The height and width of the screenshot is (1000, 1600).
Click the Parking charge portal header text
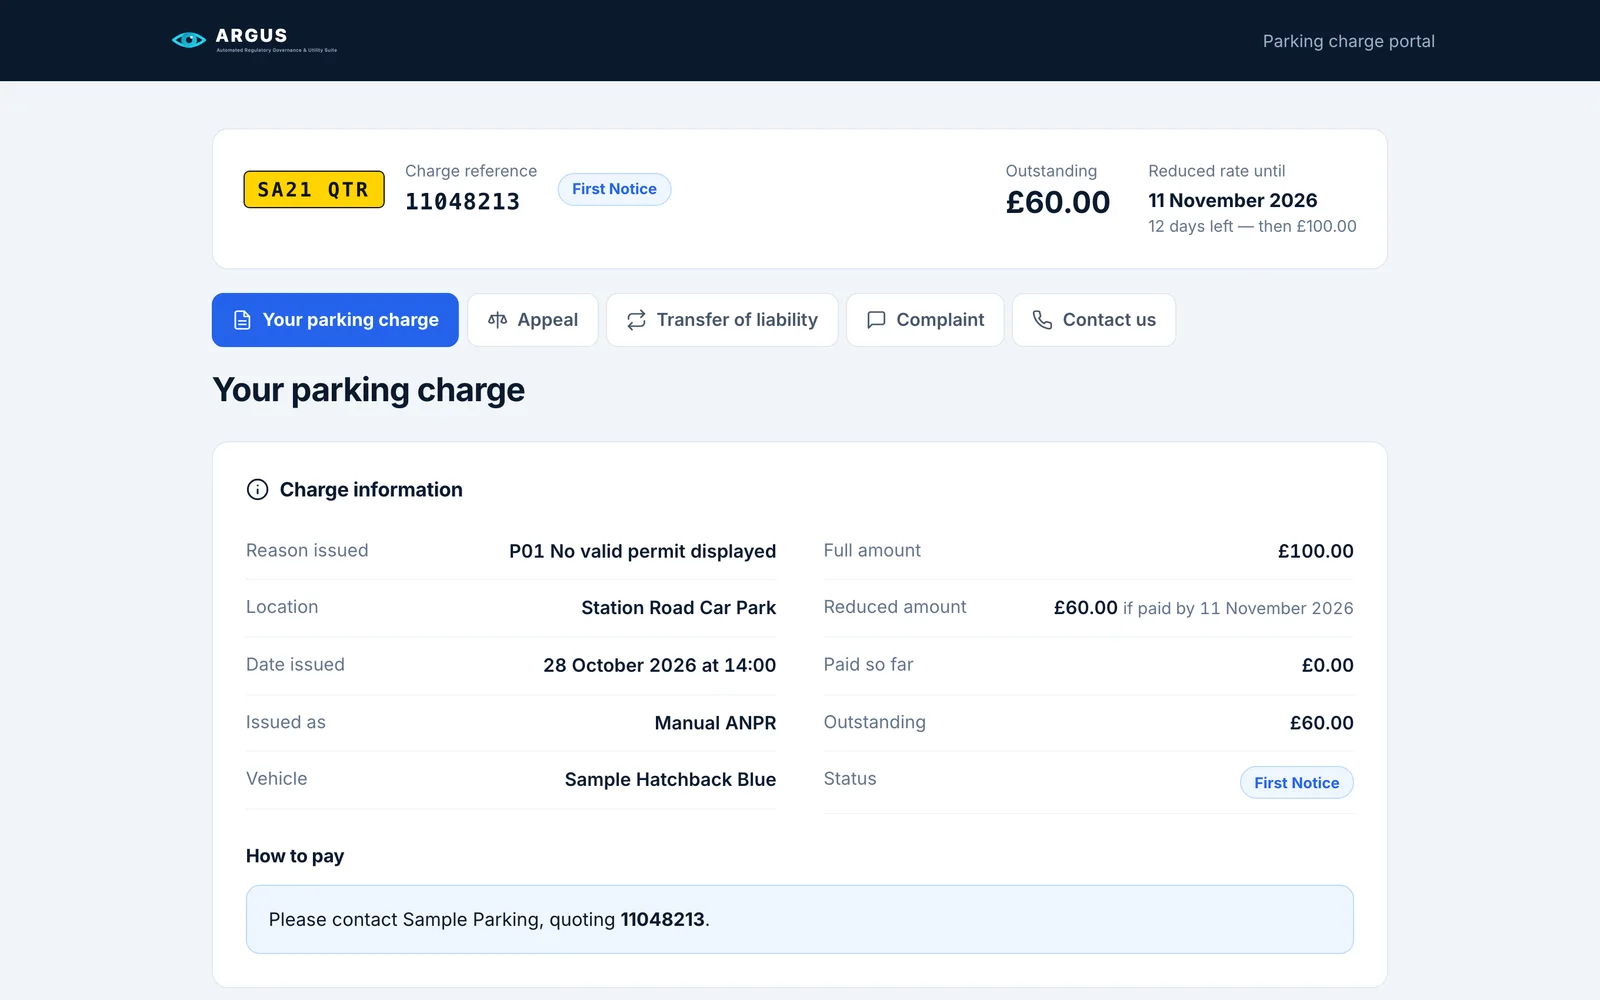1348,41
